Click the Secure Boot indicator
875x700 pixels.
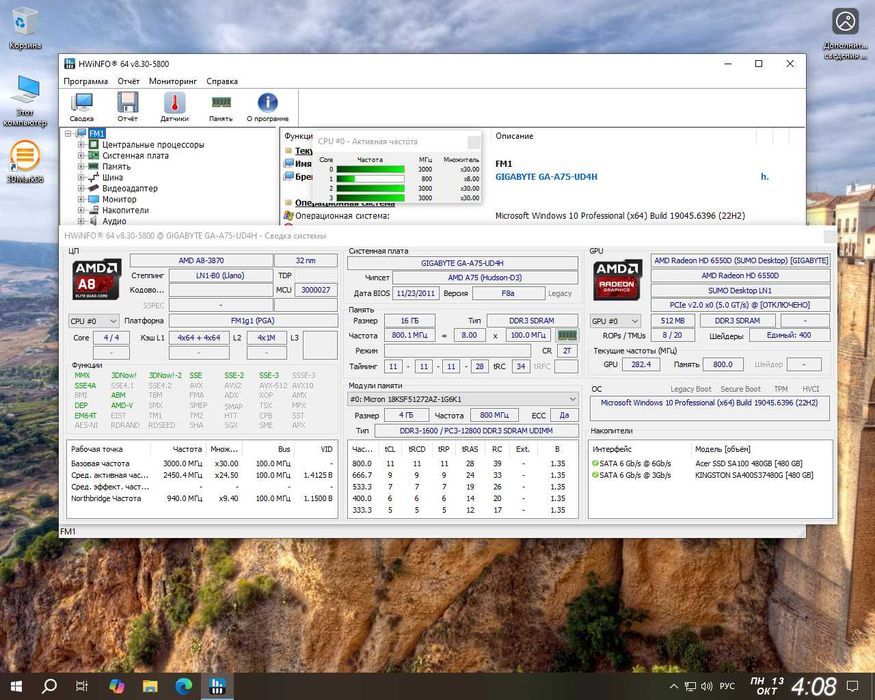click(741, 389)
